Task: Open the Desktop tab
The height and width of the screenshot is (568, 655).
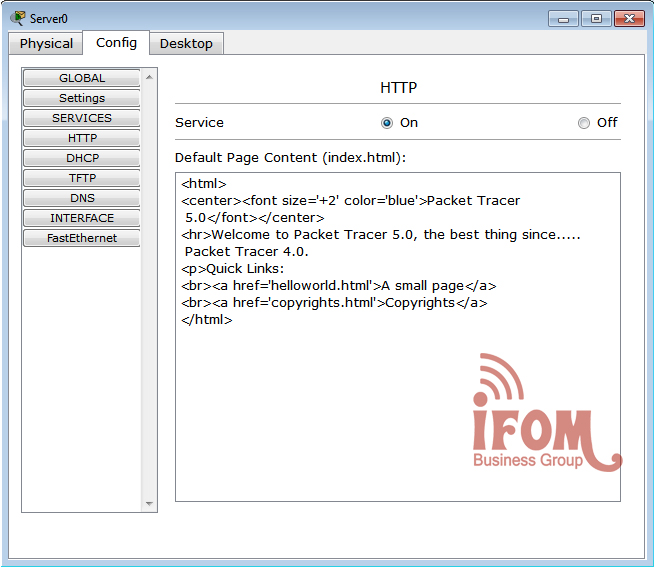Action: (186, 43)
